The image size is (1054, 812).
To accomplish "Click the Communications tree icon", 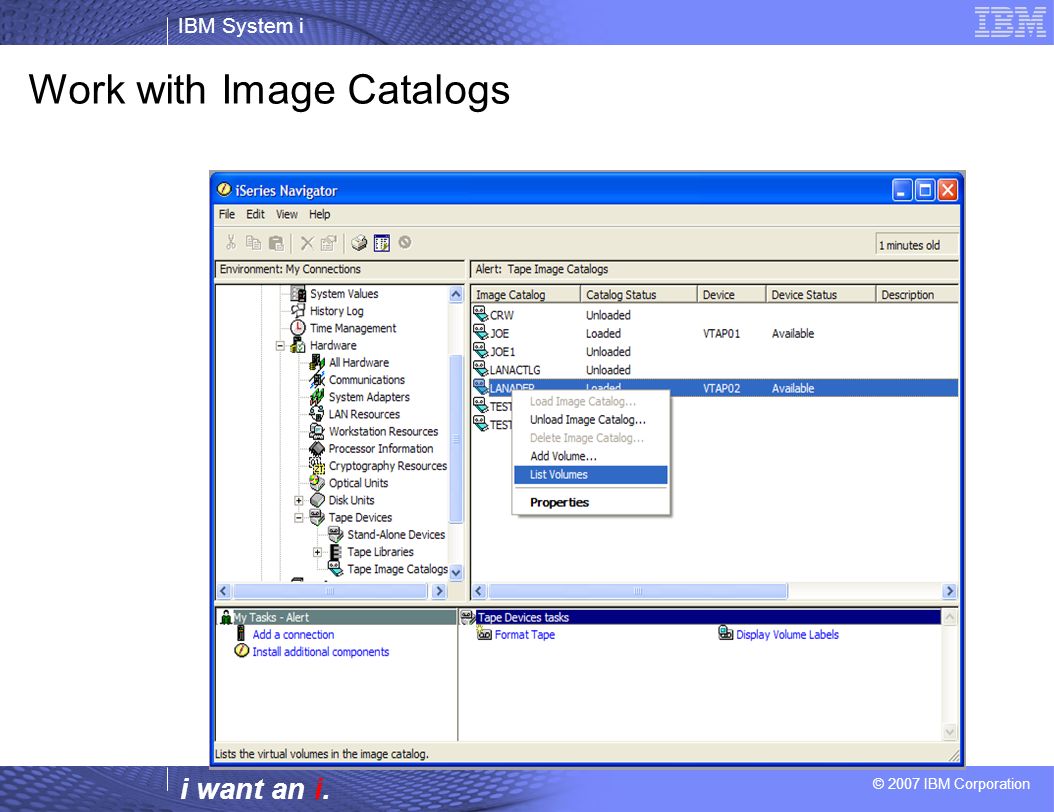I will [x=317, y=380].
